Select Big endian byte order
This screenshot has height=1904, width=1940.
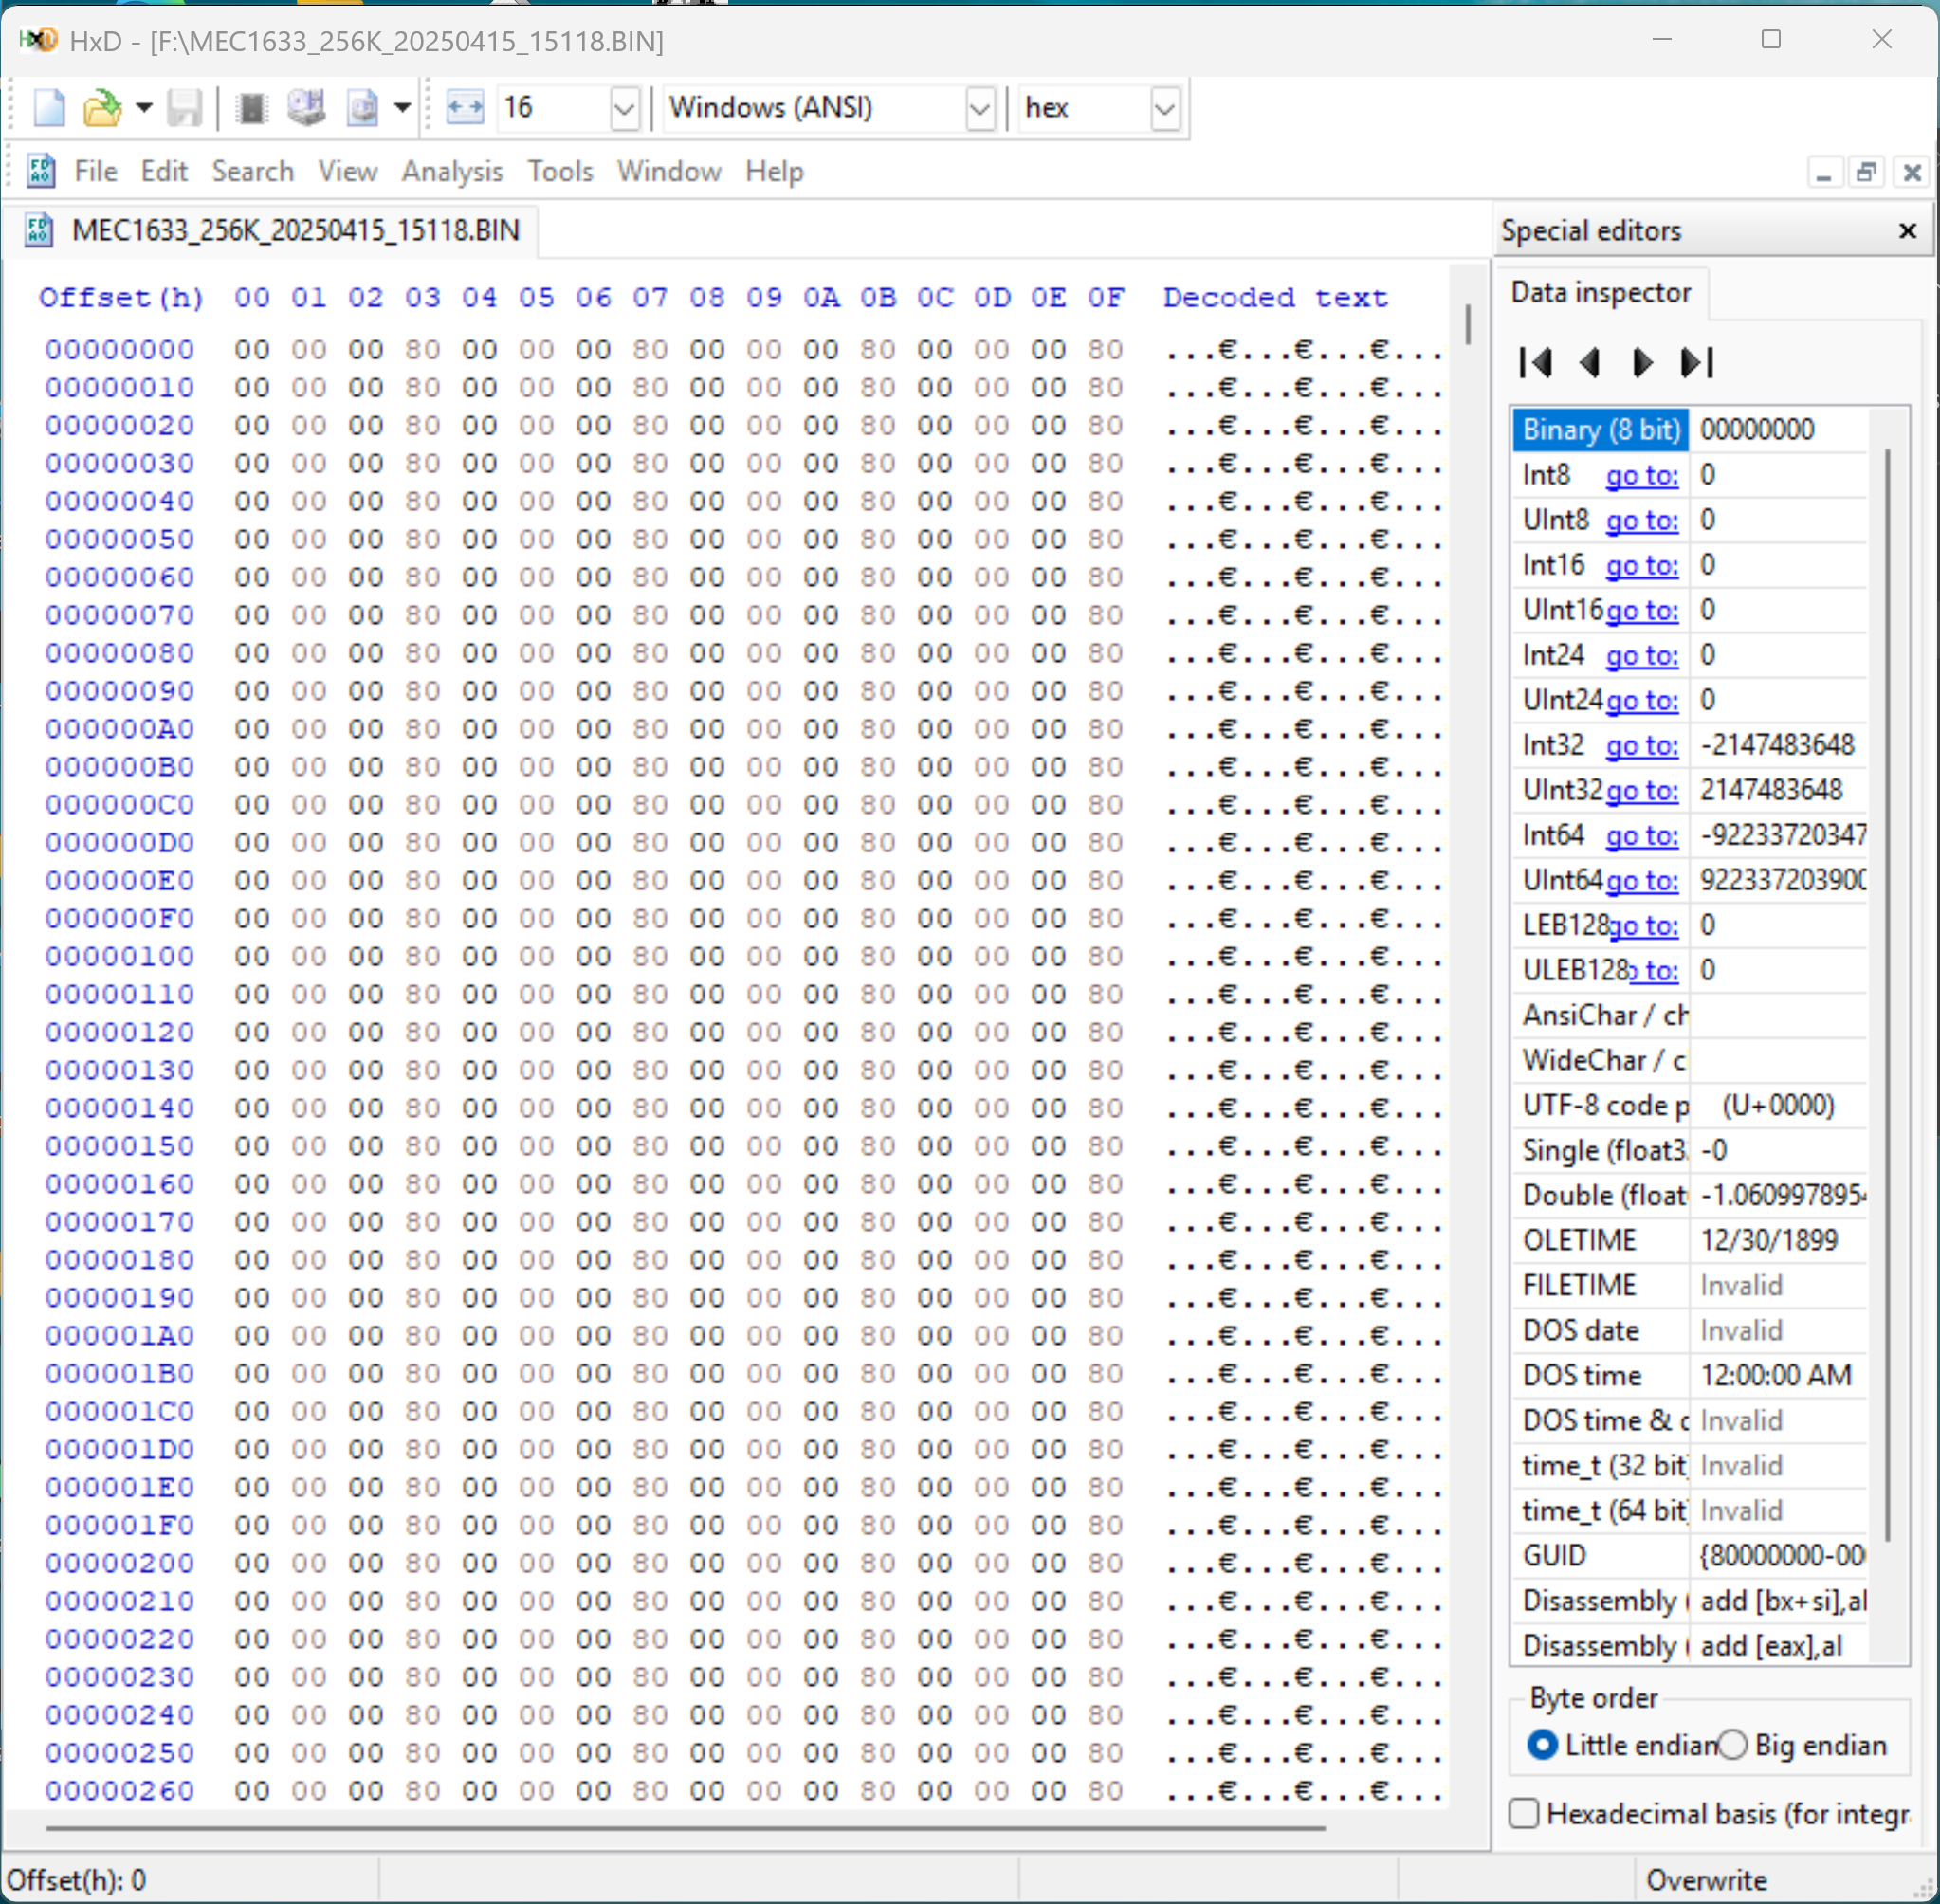pyautogui.click(x=1733, y=1745)
